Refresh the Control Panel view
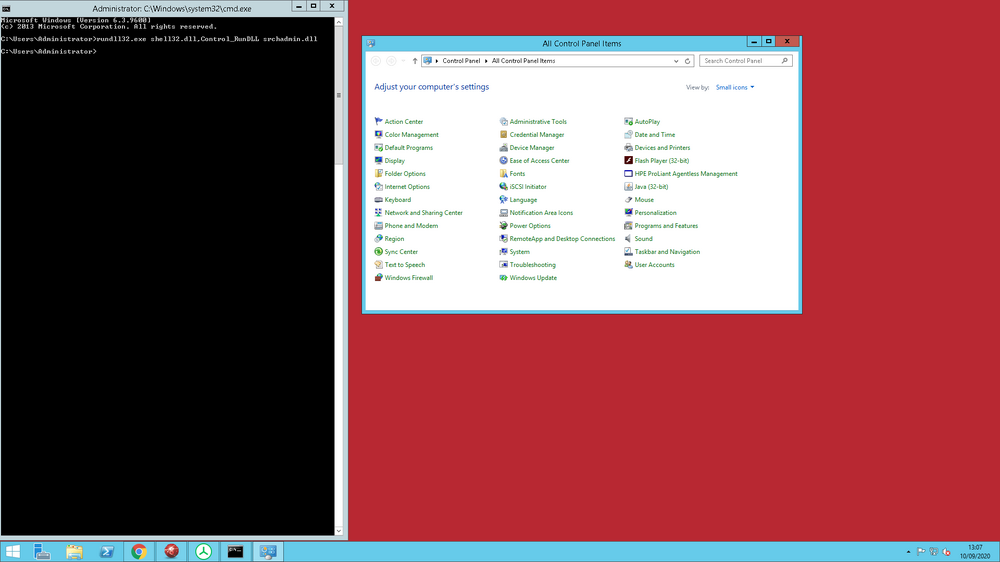Image resolution: width=1000 pixels, height=562 pixels. click(688, 61)
